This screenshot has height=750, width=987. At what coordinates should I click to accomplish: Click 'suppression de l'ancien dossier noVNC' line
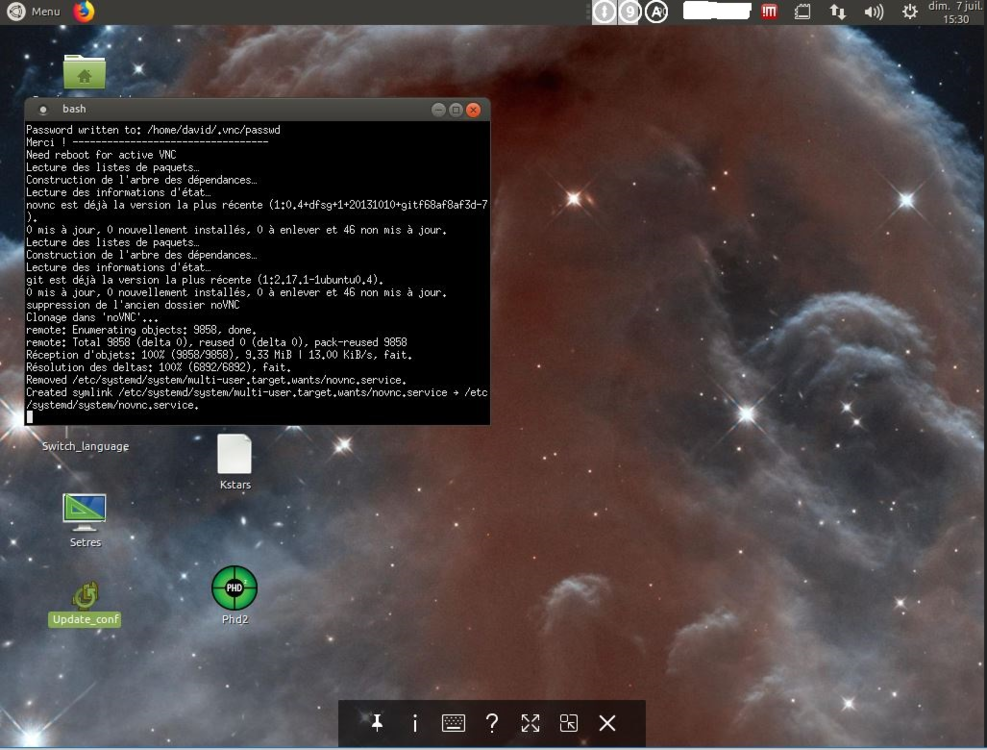point(133,305)
